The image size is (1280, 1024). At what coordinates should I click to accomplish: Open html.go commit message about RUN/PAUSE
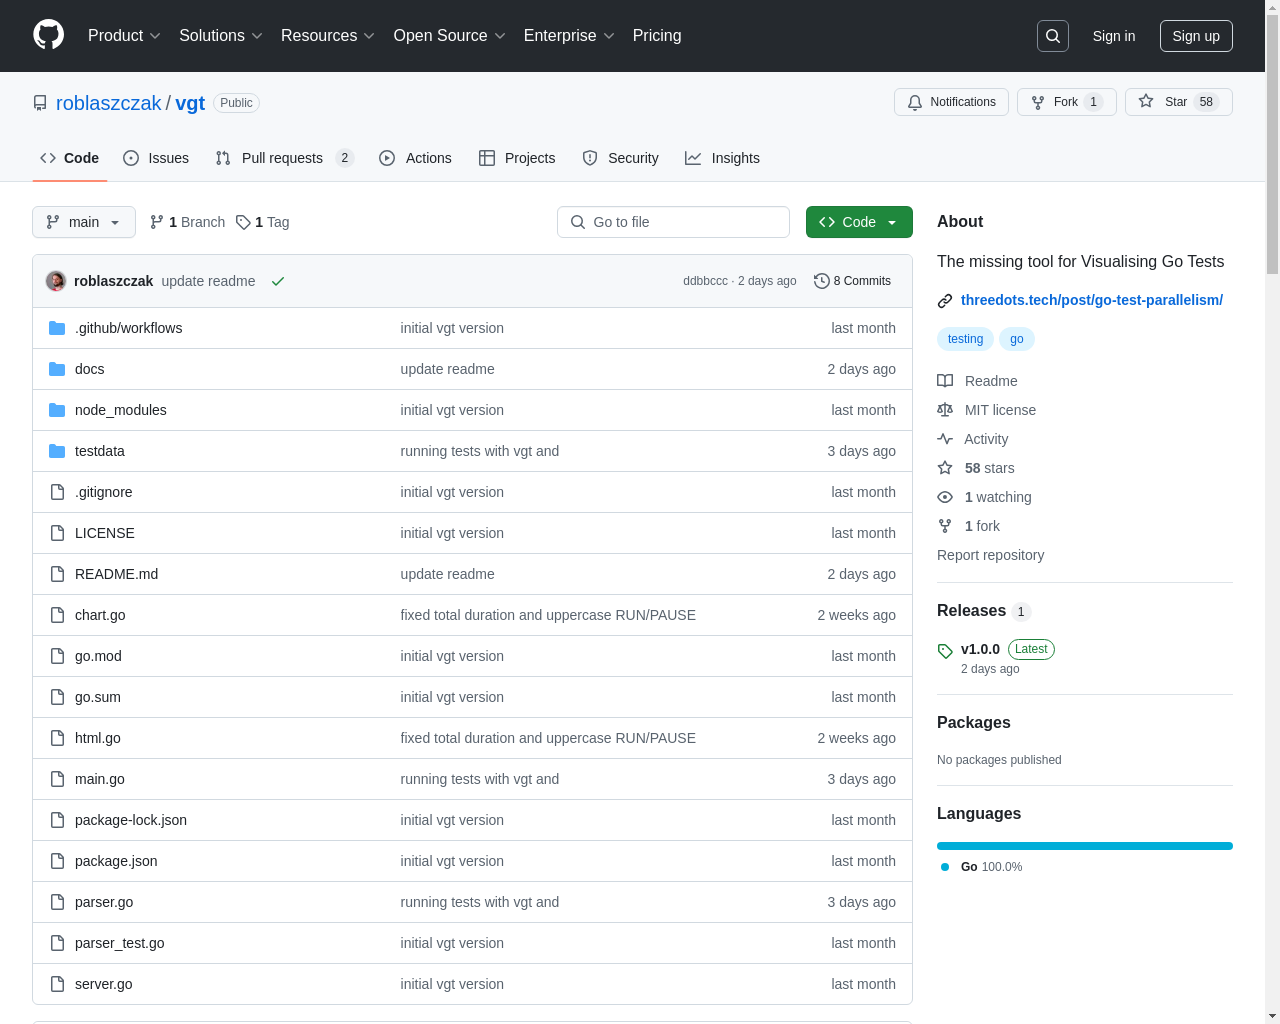(548, 738)
